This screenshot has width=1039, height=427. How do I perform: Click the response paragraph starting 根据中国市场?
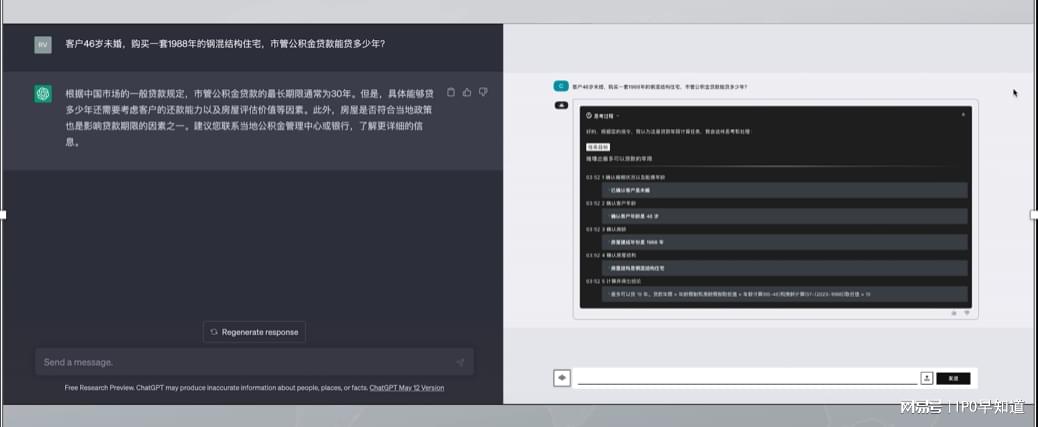pos(250,117)
